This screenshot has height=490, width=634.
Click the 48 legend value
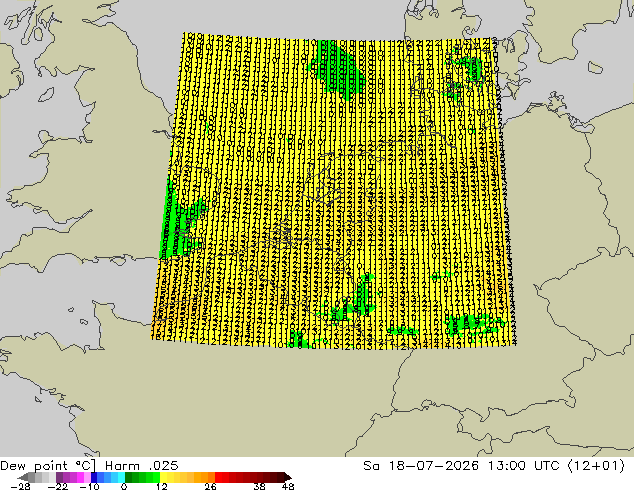tap(288, 486)
